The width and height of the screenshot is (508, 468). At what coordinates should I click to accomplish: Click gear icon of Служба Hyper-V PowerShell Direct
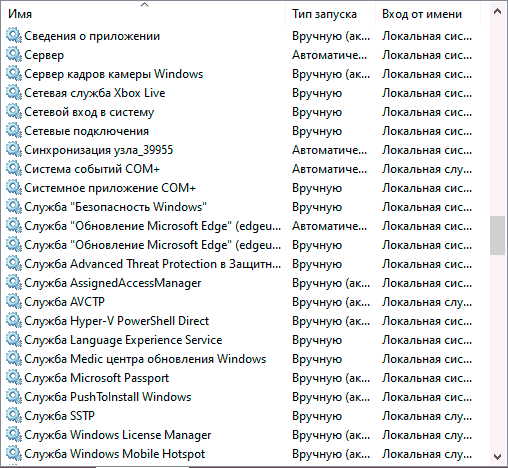(14, 321)
